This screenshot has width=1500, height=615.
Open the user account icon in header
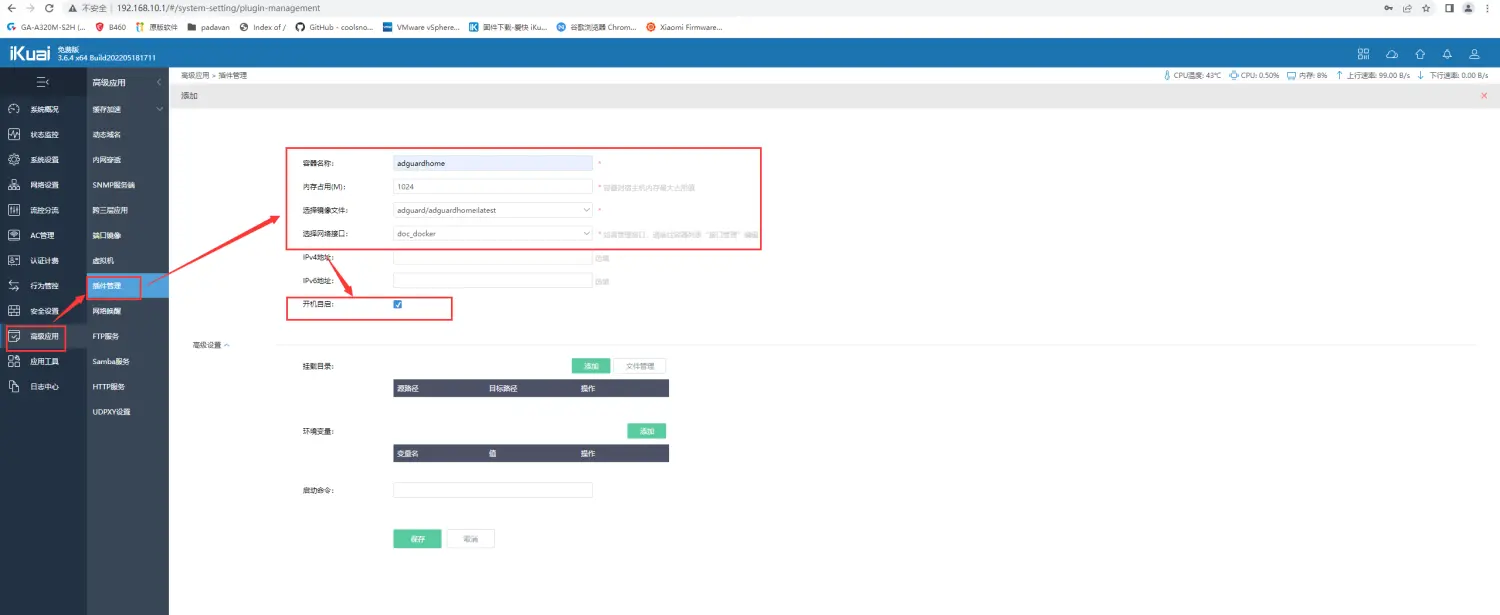point(1474,54)
